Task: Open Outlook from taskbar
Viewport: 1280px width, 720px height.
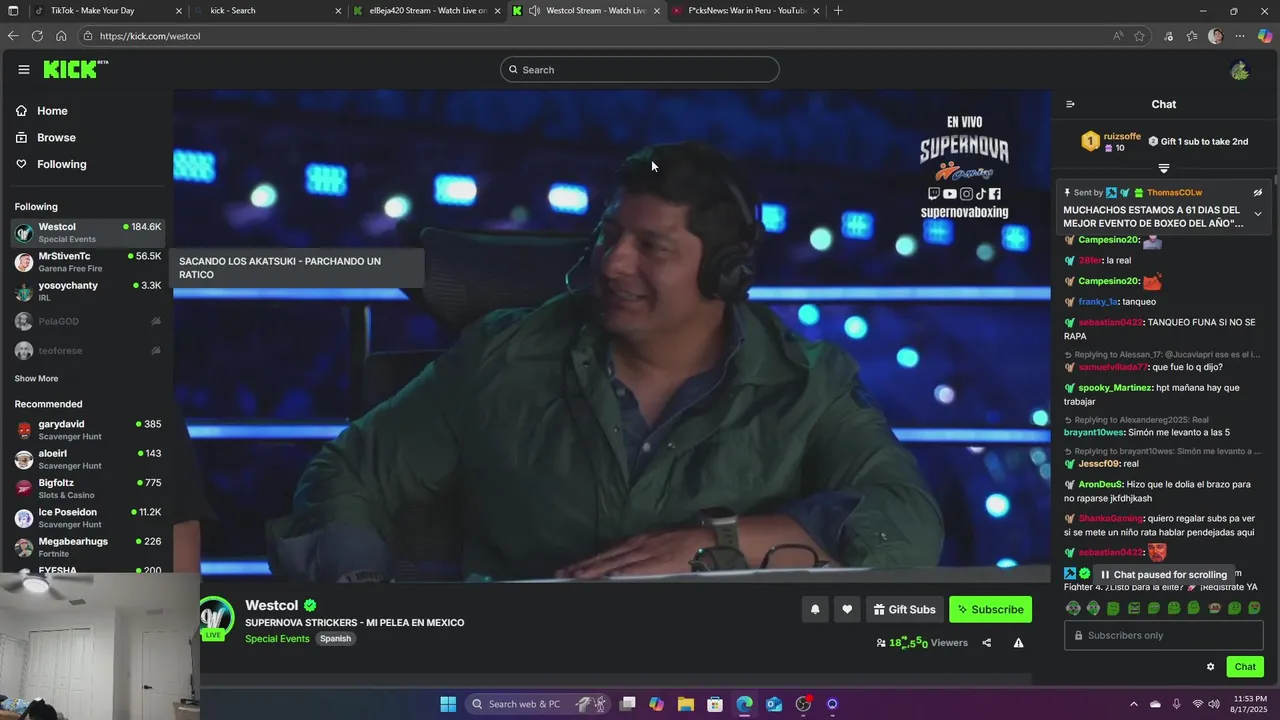Action: tap(774, 704)
